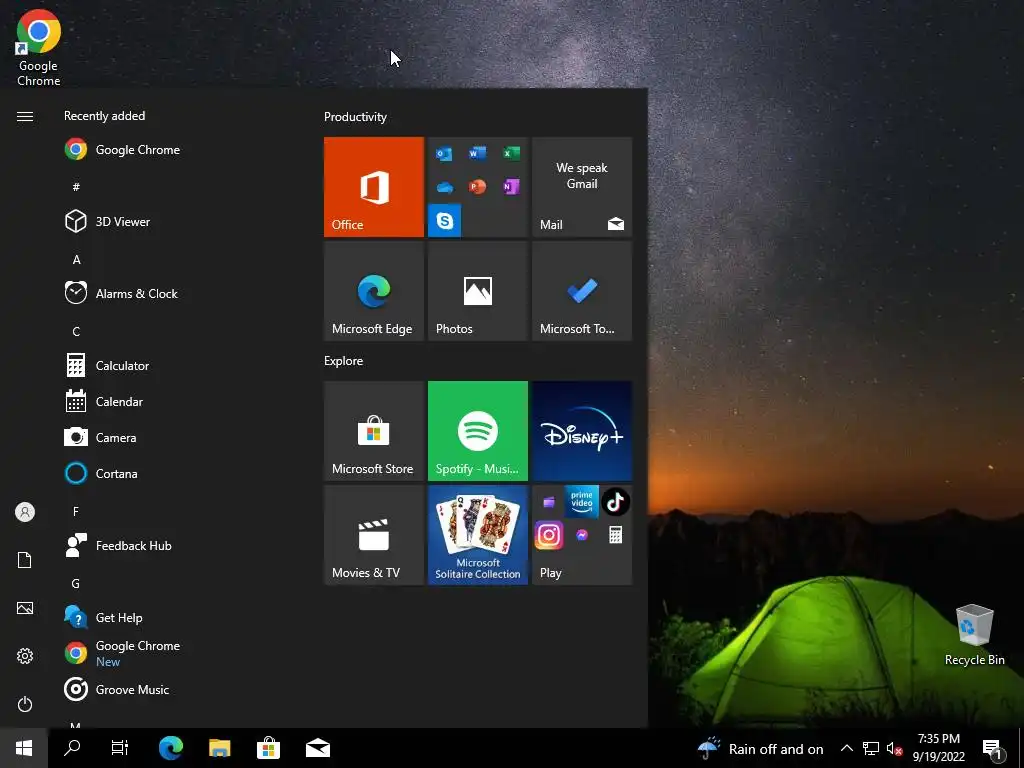The width and height of the screenshot is (1024, 768).
Task: Click the PowerPoint icon in Office folder tile
Action: (x=477, y=187)
